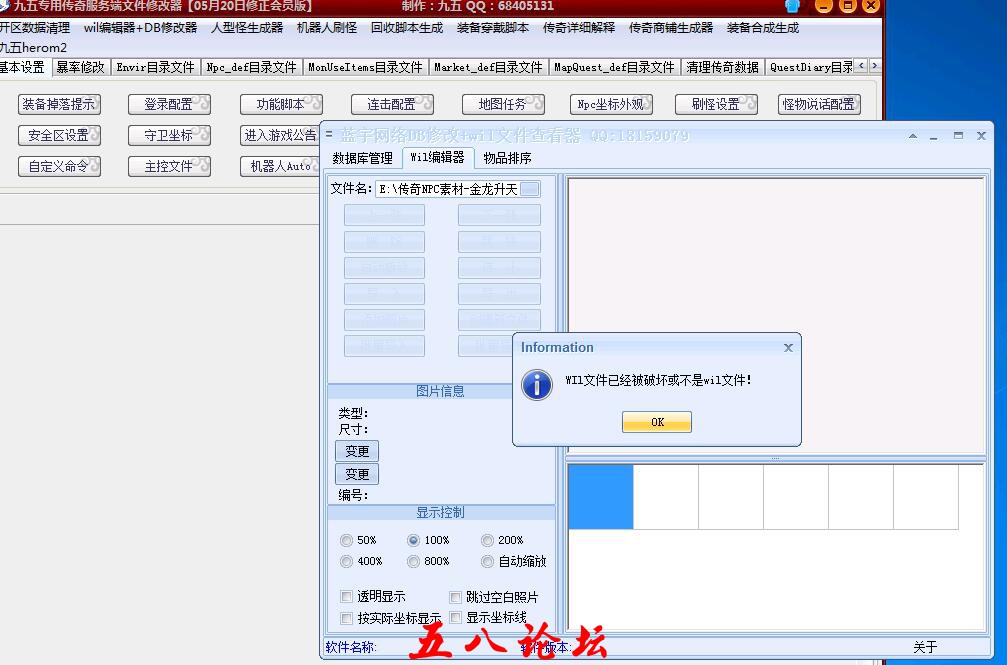Choose the 自动缩放 radio option

tap(488, 561)
